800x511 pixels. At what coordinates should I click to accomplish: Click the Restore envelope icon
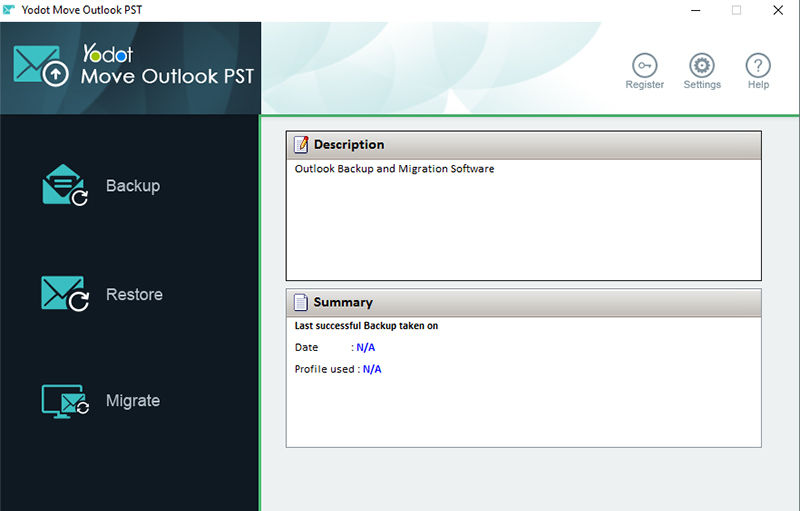tap(65, 293)
